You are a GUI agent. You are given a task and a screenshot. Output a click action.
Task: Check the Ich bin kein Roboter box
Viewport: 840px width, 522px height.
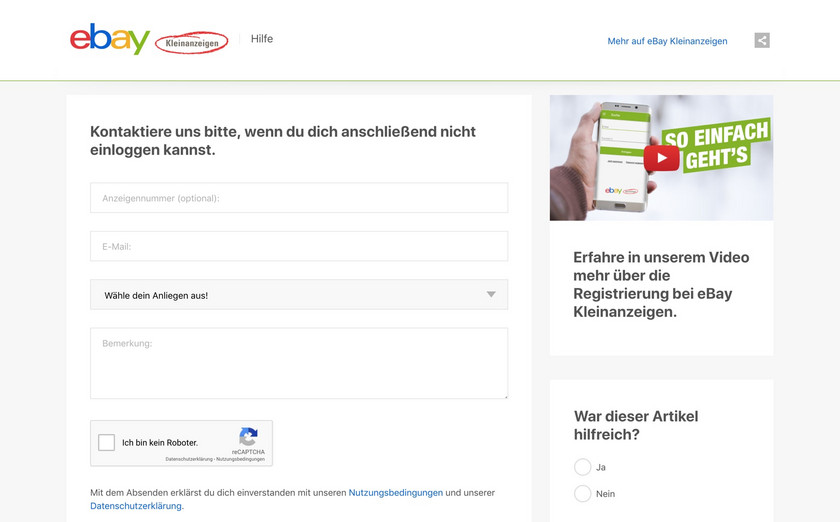pos(107,443)
